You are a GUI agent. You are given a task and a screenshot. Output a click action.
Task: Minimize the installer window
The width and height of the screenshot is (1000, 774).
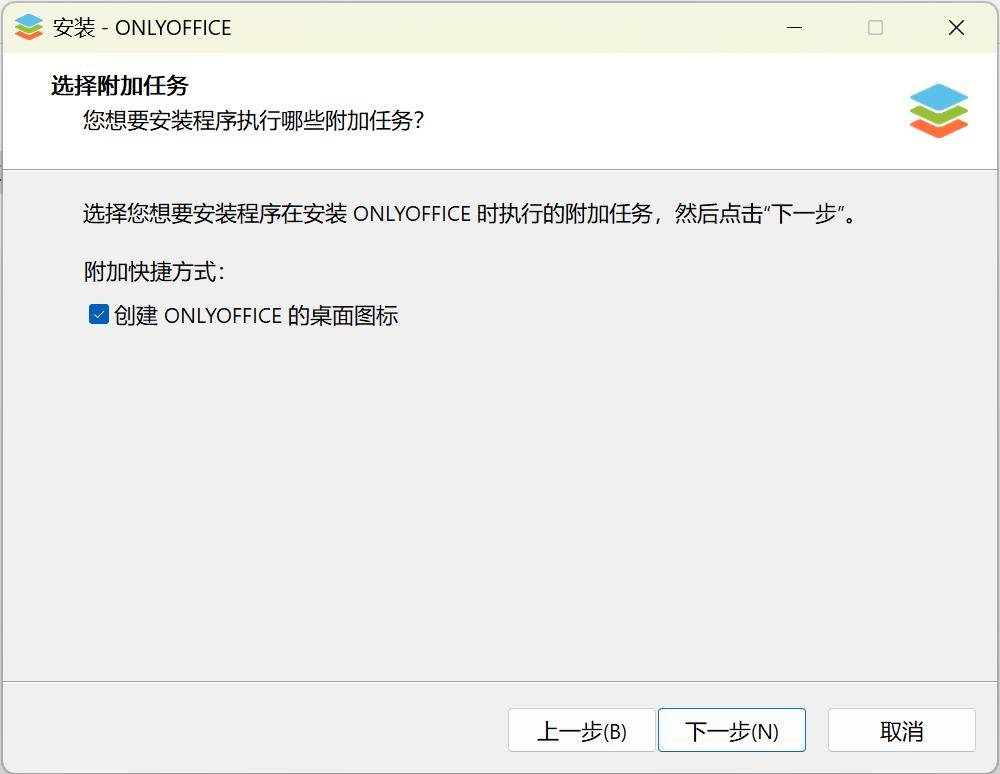click(x=795, y=27)
